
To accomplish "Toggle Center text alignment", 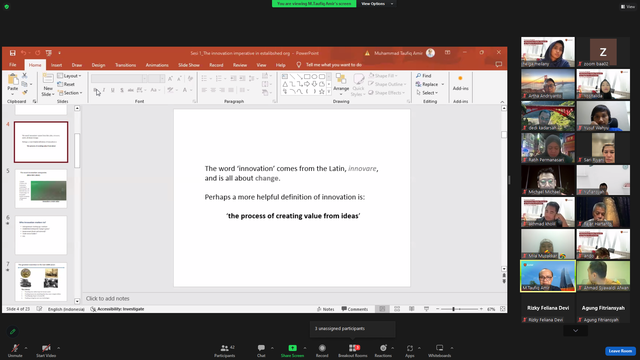I will pyautogui.click(x=213, y=90).
